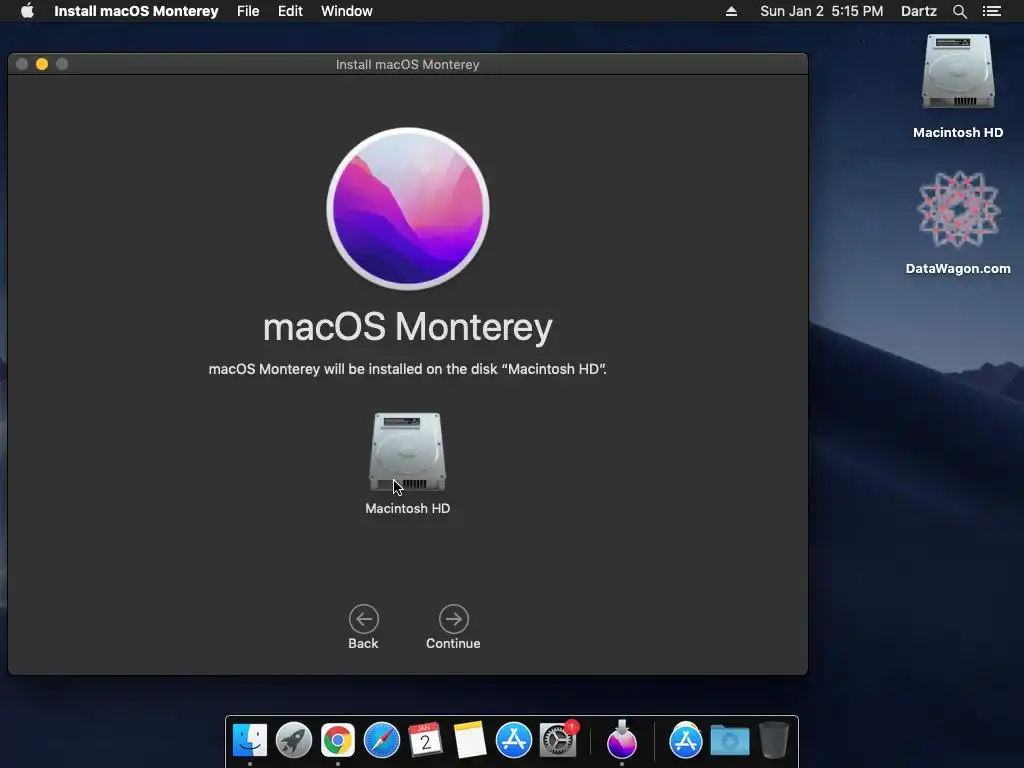Open the Apple menu
Viewport: 1024px width, 768px height.
[27, 11]
